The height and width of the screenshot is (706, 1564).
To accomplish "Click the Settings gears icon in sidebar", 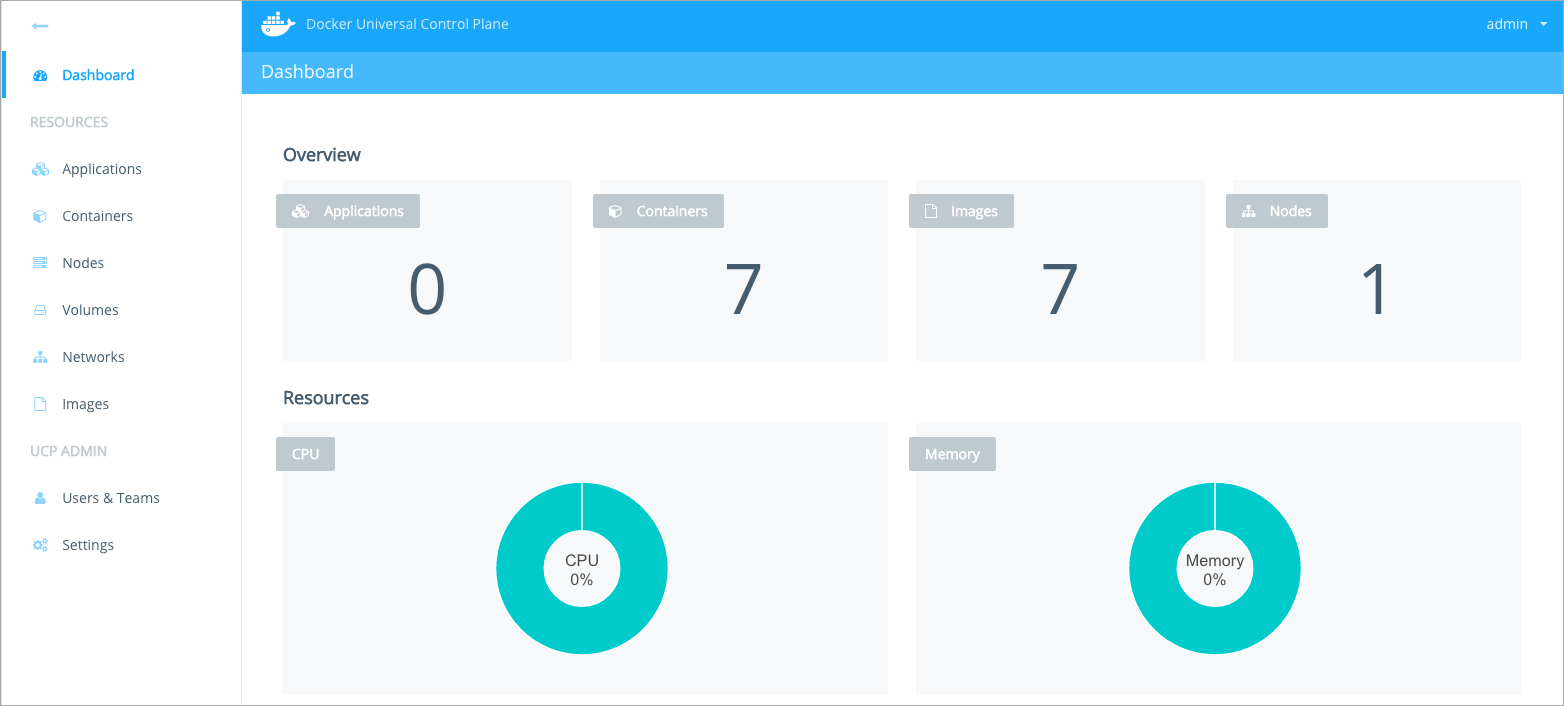I will (x=40, y=545).
